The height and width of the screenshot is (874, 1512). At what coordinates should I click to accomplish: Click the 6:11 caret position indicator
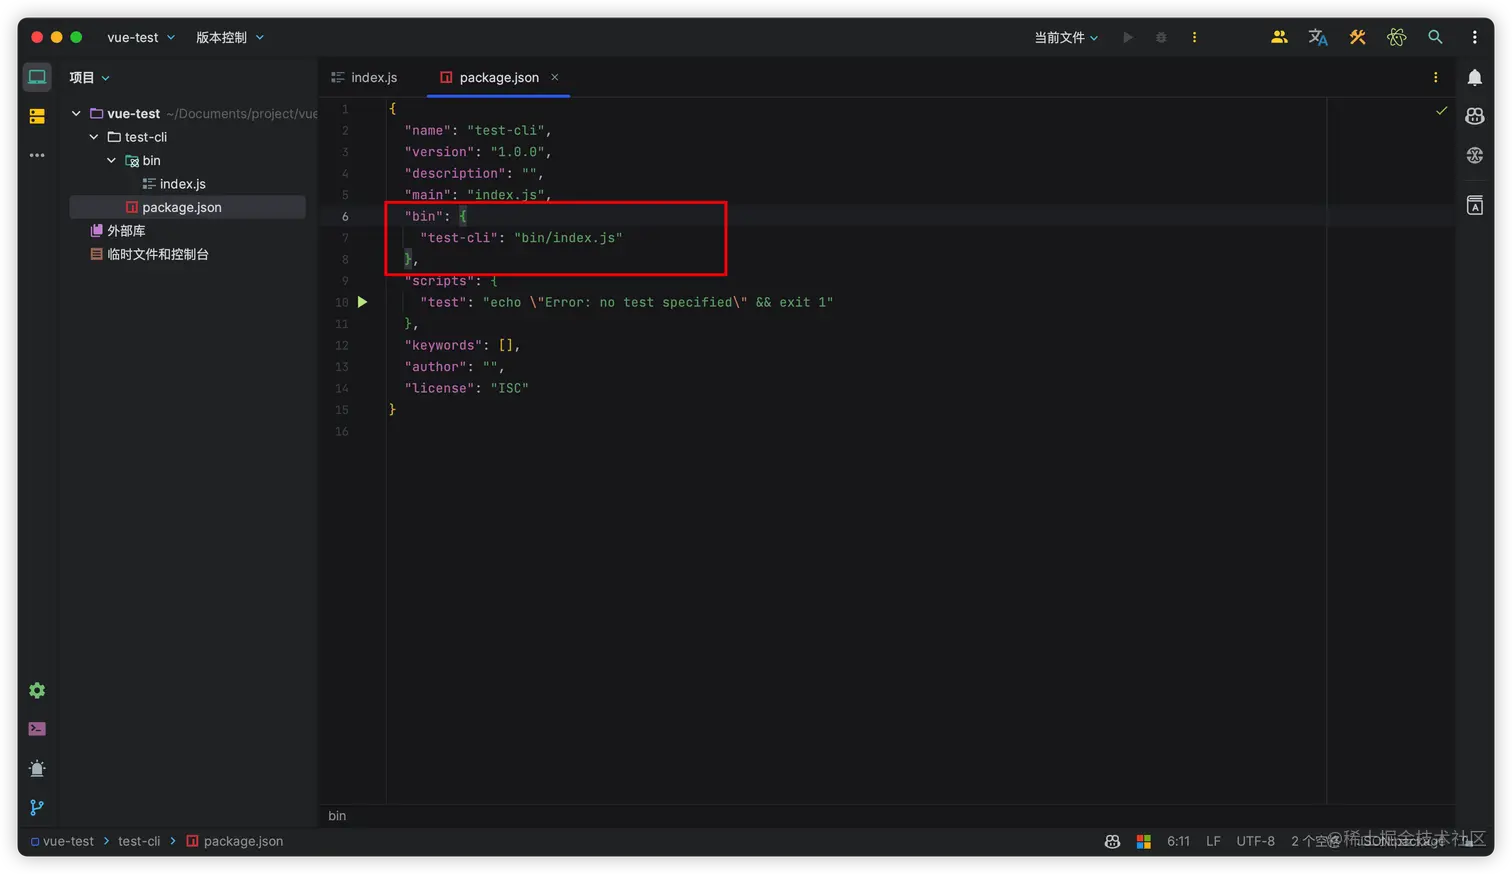pyautogui.click(x=1178, y=841)
